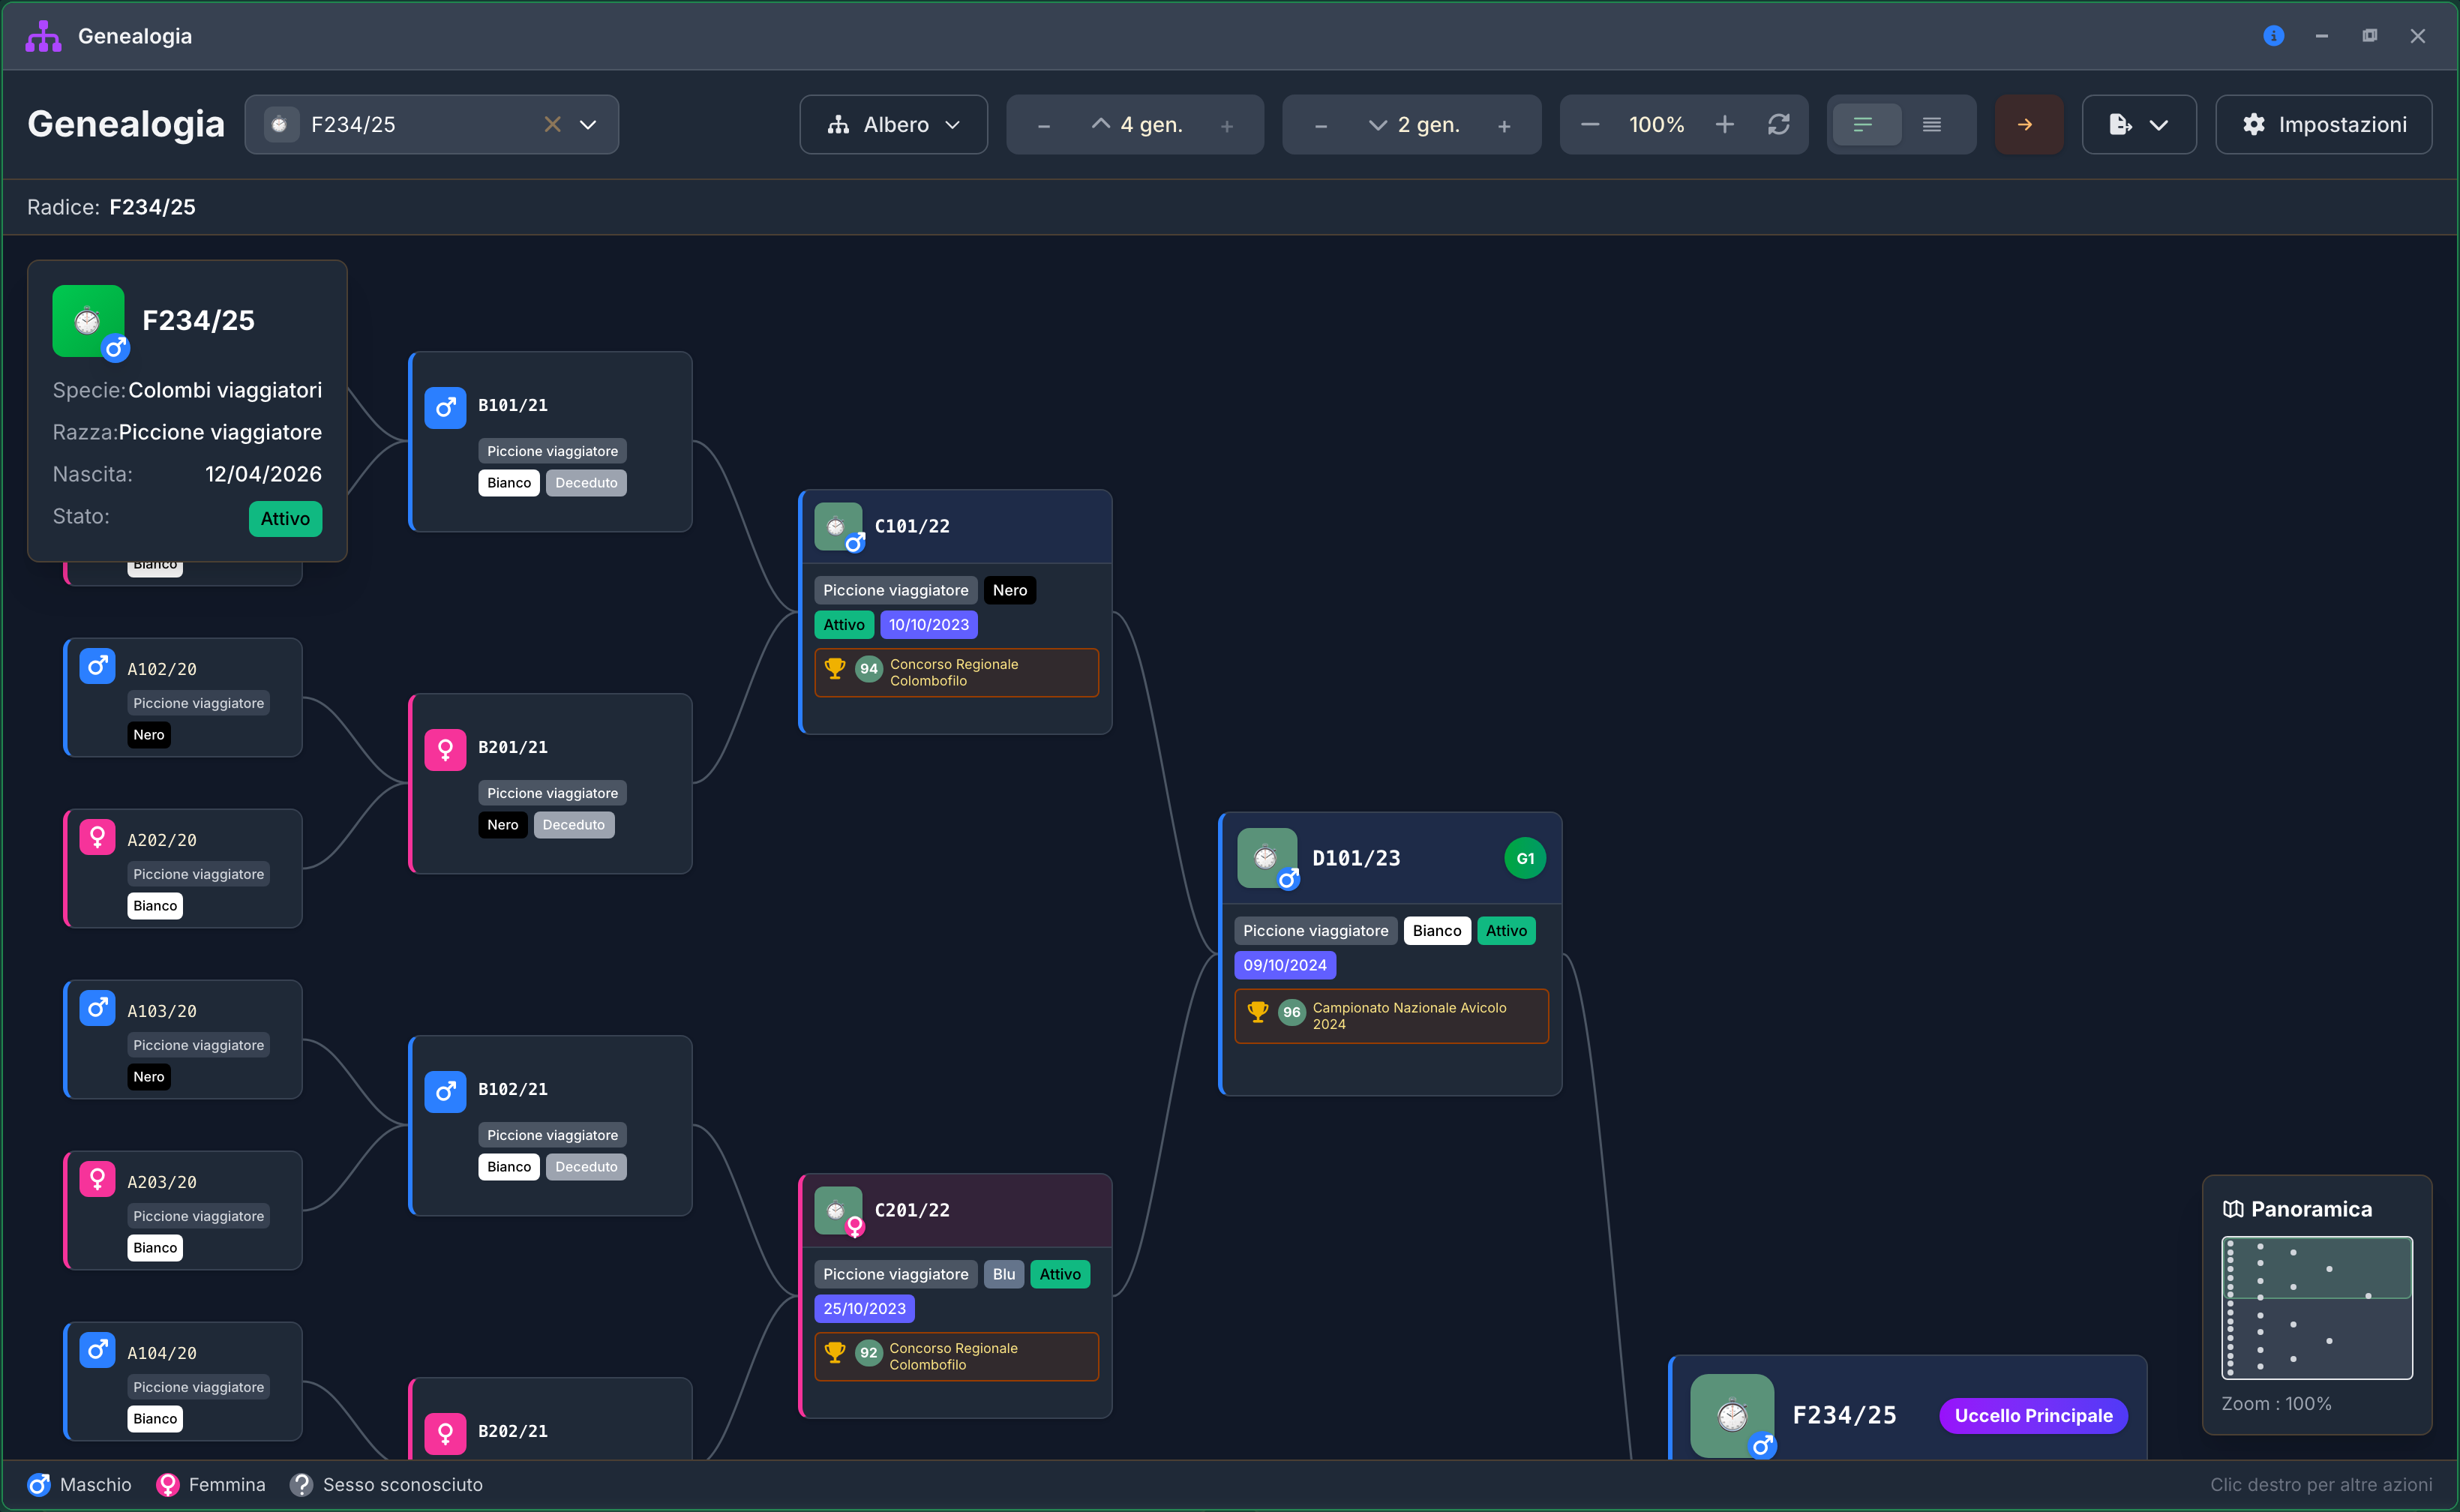Open the export file dropdown

(x=2138, y=124)
